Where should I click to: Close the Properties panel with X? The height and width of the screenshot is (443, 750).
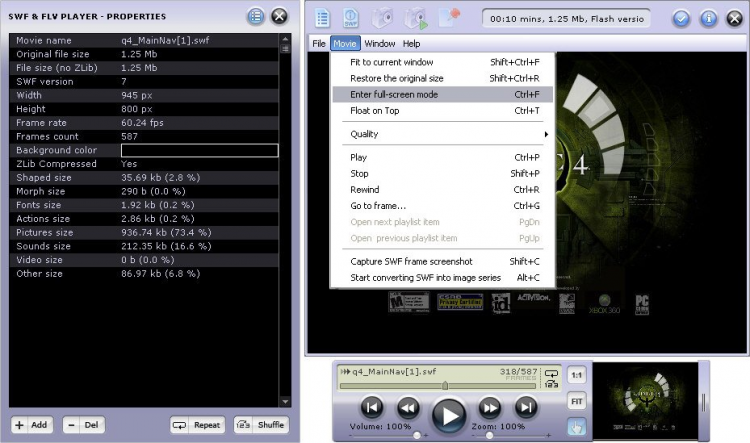click(x=279, y=16)
